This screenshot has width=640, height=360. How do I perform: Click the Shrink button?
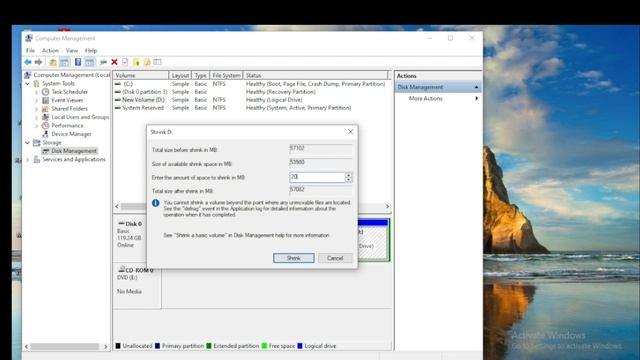click(x=293, y=258)
